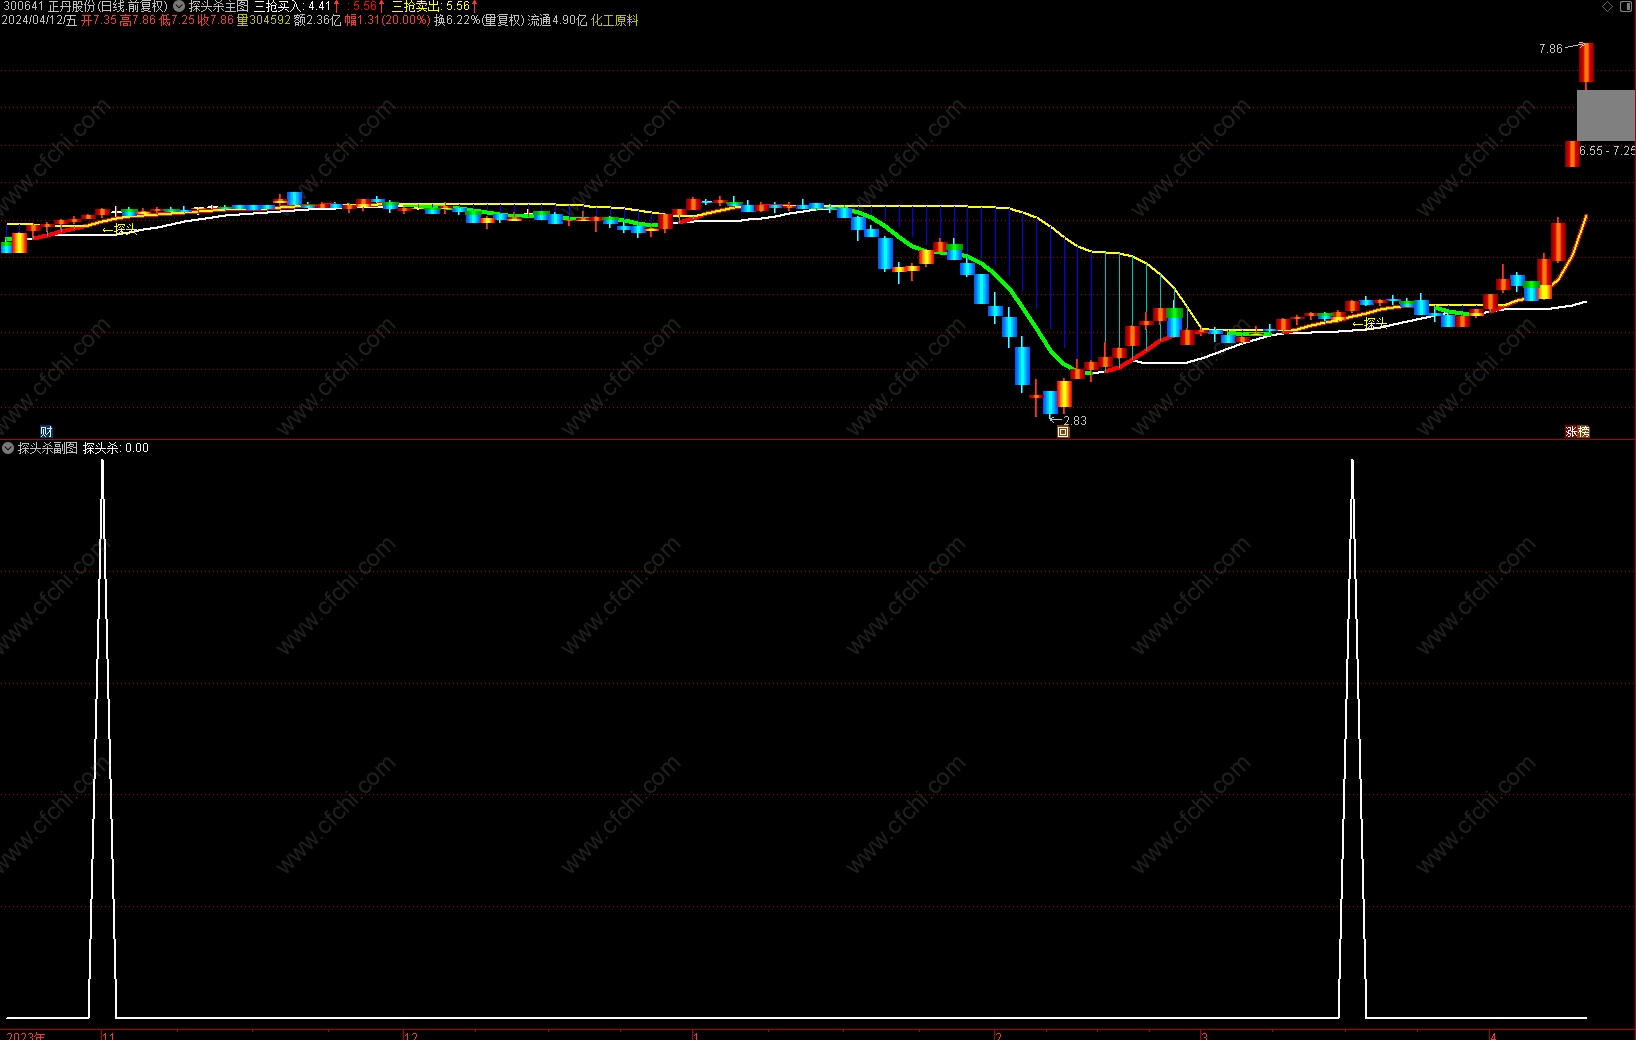Click the 三抢买入: 4.41 value

292,6
